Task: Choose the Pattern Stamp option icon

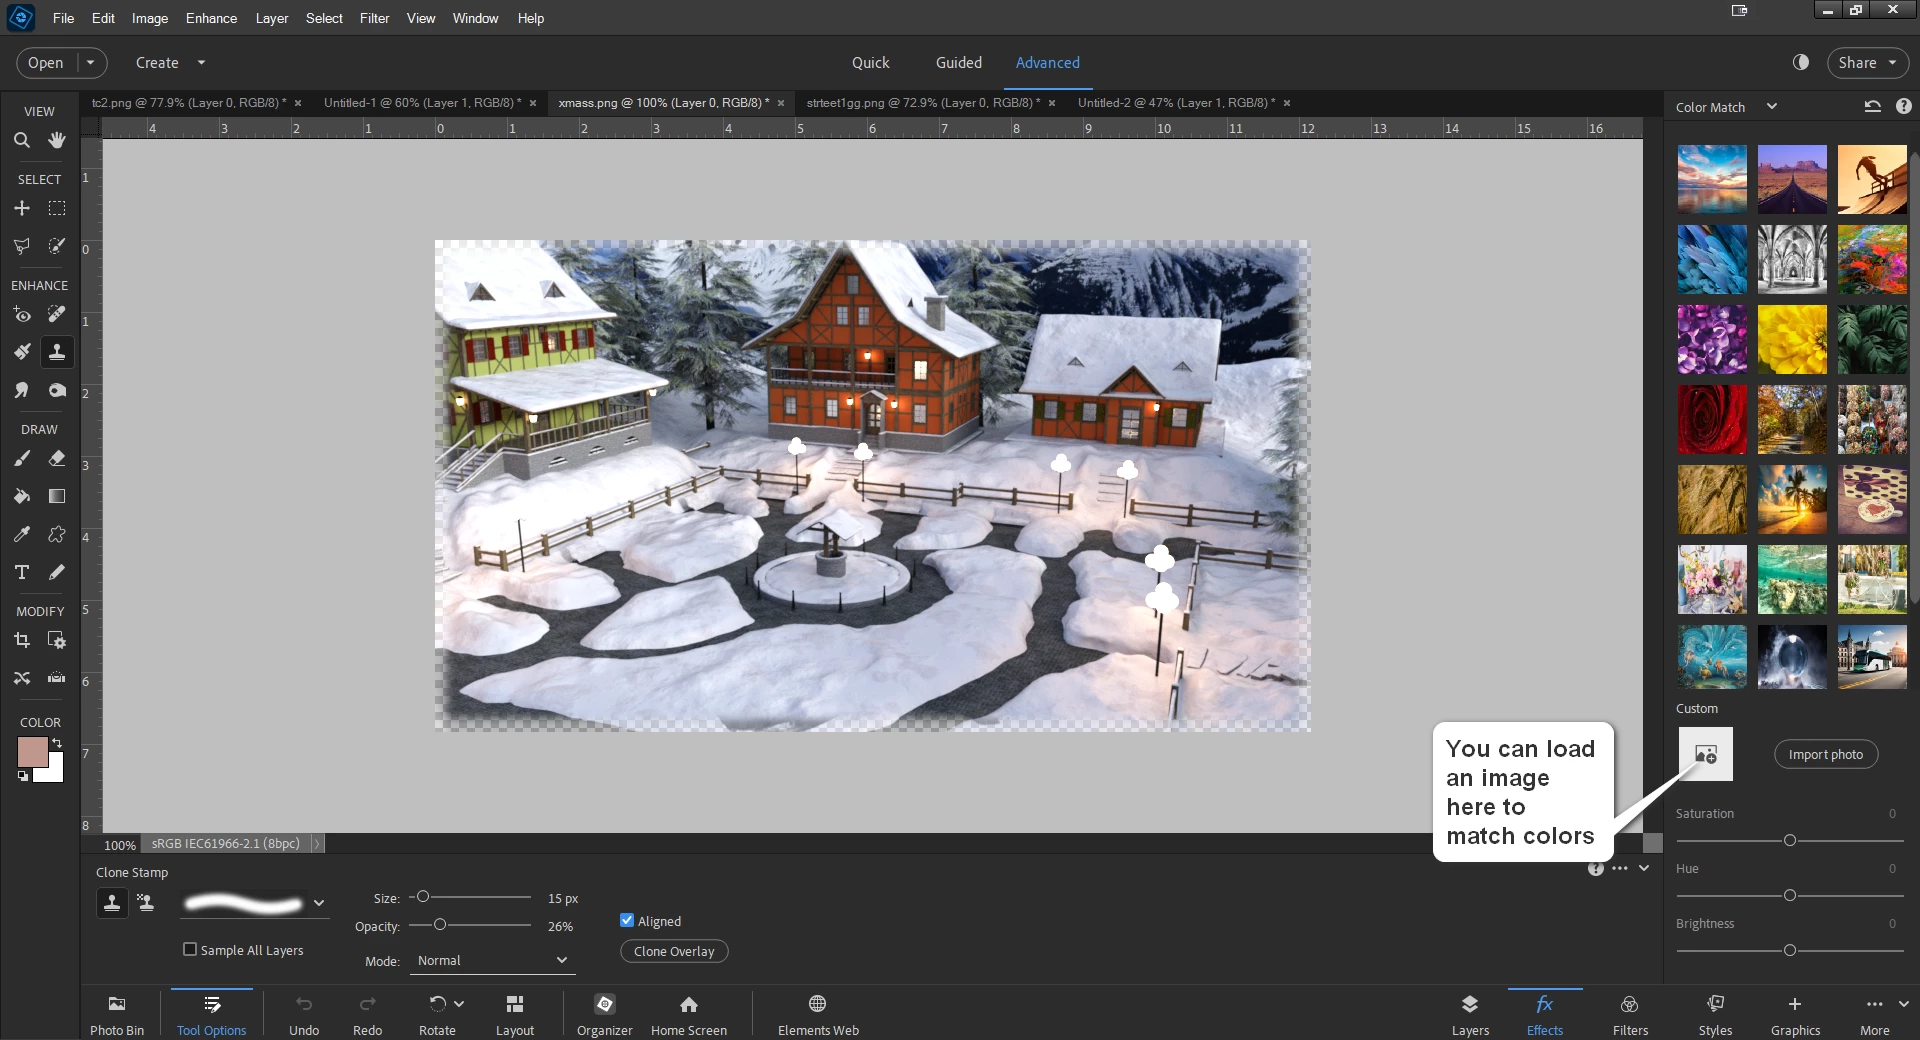Action: tap(146, 903)
